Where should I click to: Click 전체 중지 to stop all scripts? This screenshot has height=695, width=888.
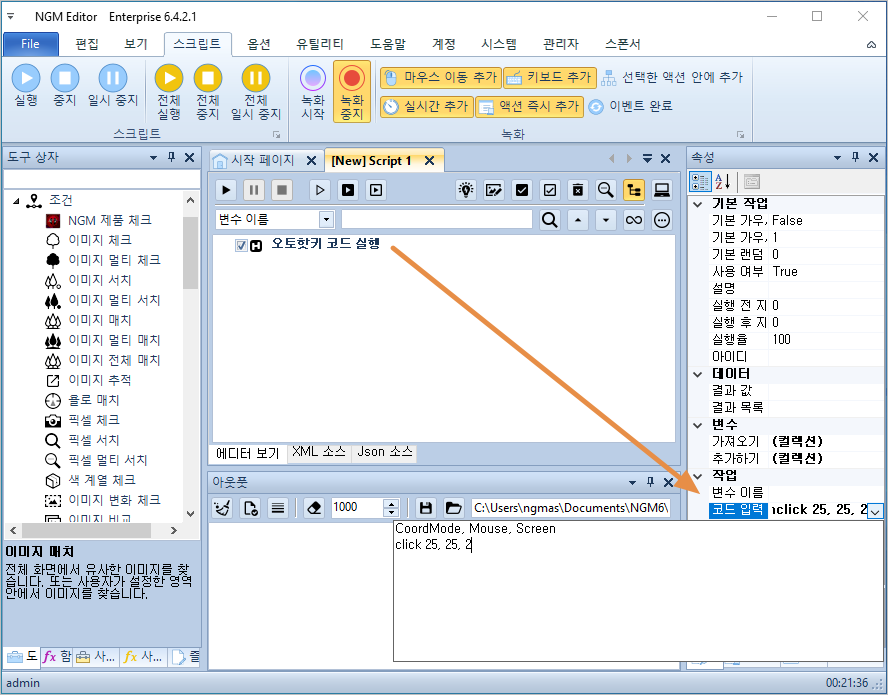click(208, 92)
